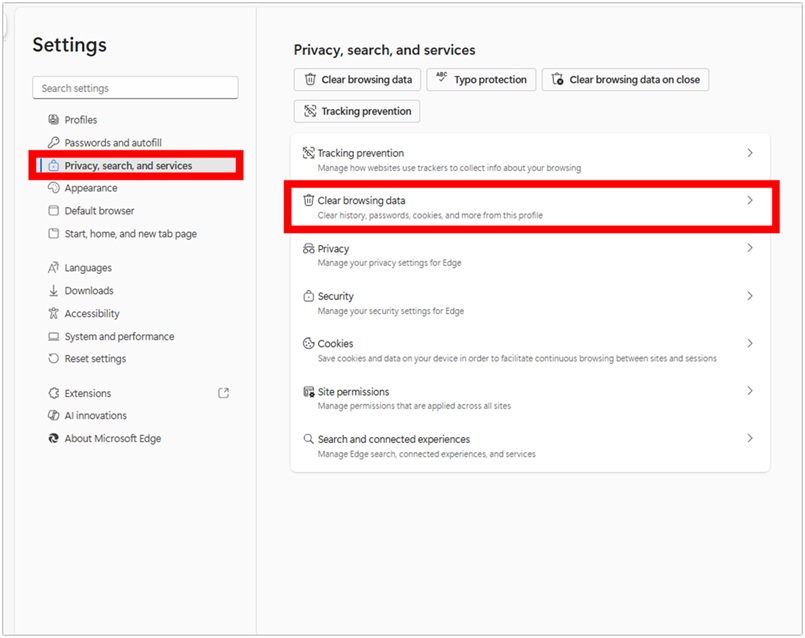
Task: Click the Reset settings icon
Action: (54, 359)
